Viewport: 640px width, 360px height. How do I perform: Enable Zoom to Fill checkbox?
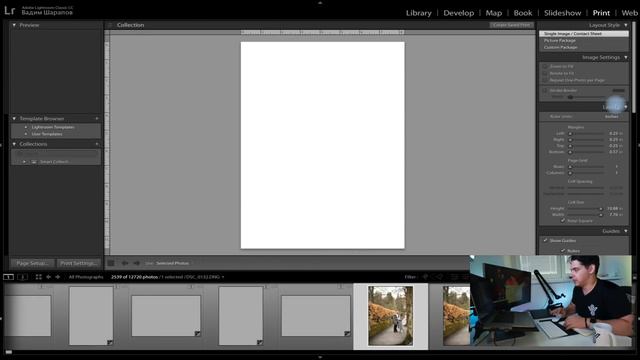(544, 66)
